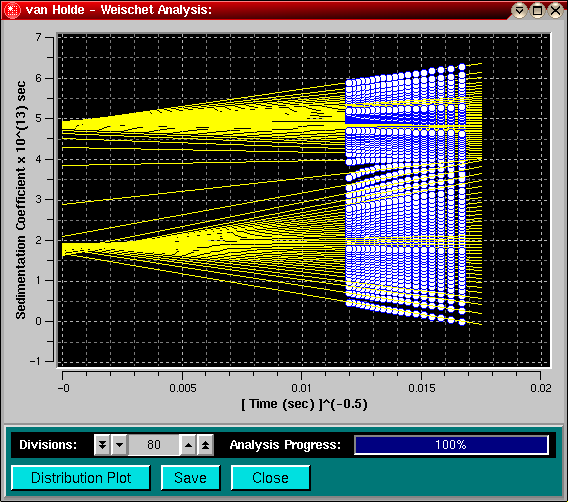The width and height of the screenshot is (568, 502).
Task: Click the Divisions value field showing 80
Action: tap(154, 445)
